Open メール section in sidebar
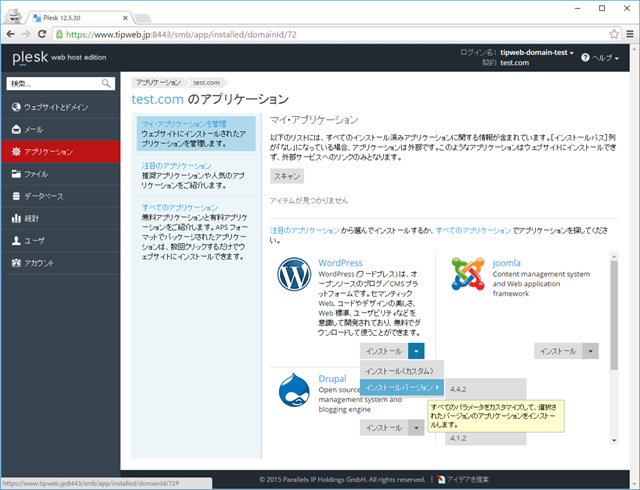 pos(60,130)
